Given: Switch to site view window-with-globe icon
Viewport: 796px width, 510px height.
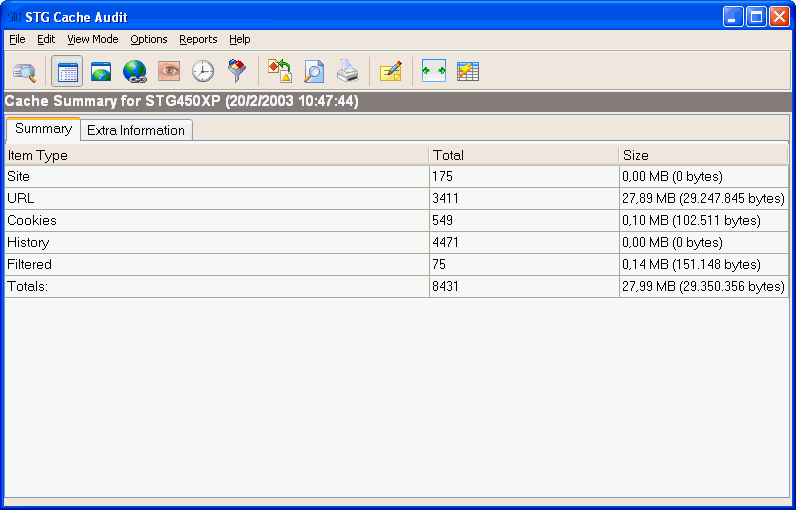Looking at the screenshot, I should [x=101, y=72].
